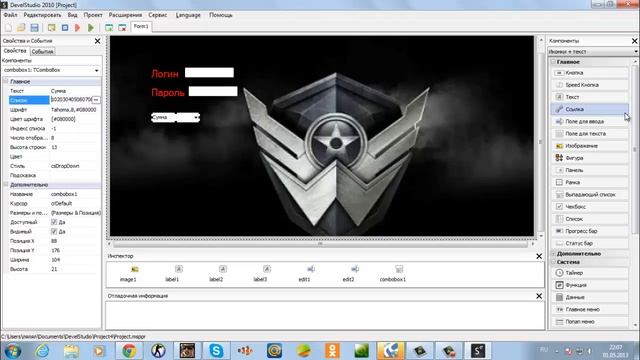Image resolution: width=640 pixels, height=360 pixels.
Task: Create a new project via toolbar icon
Action: tap(8, 28)
